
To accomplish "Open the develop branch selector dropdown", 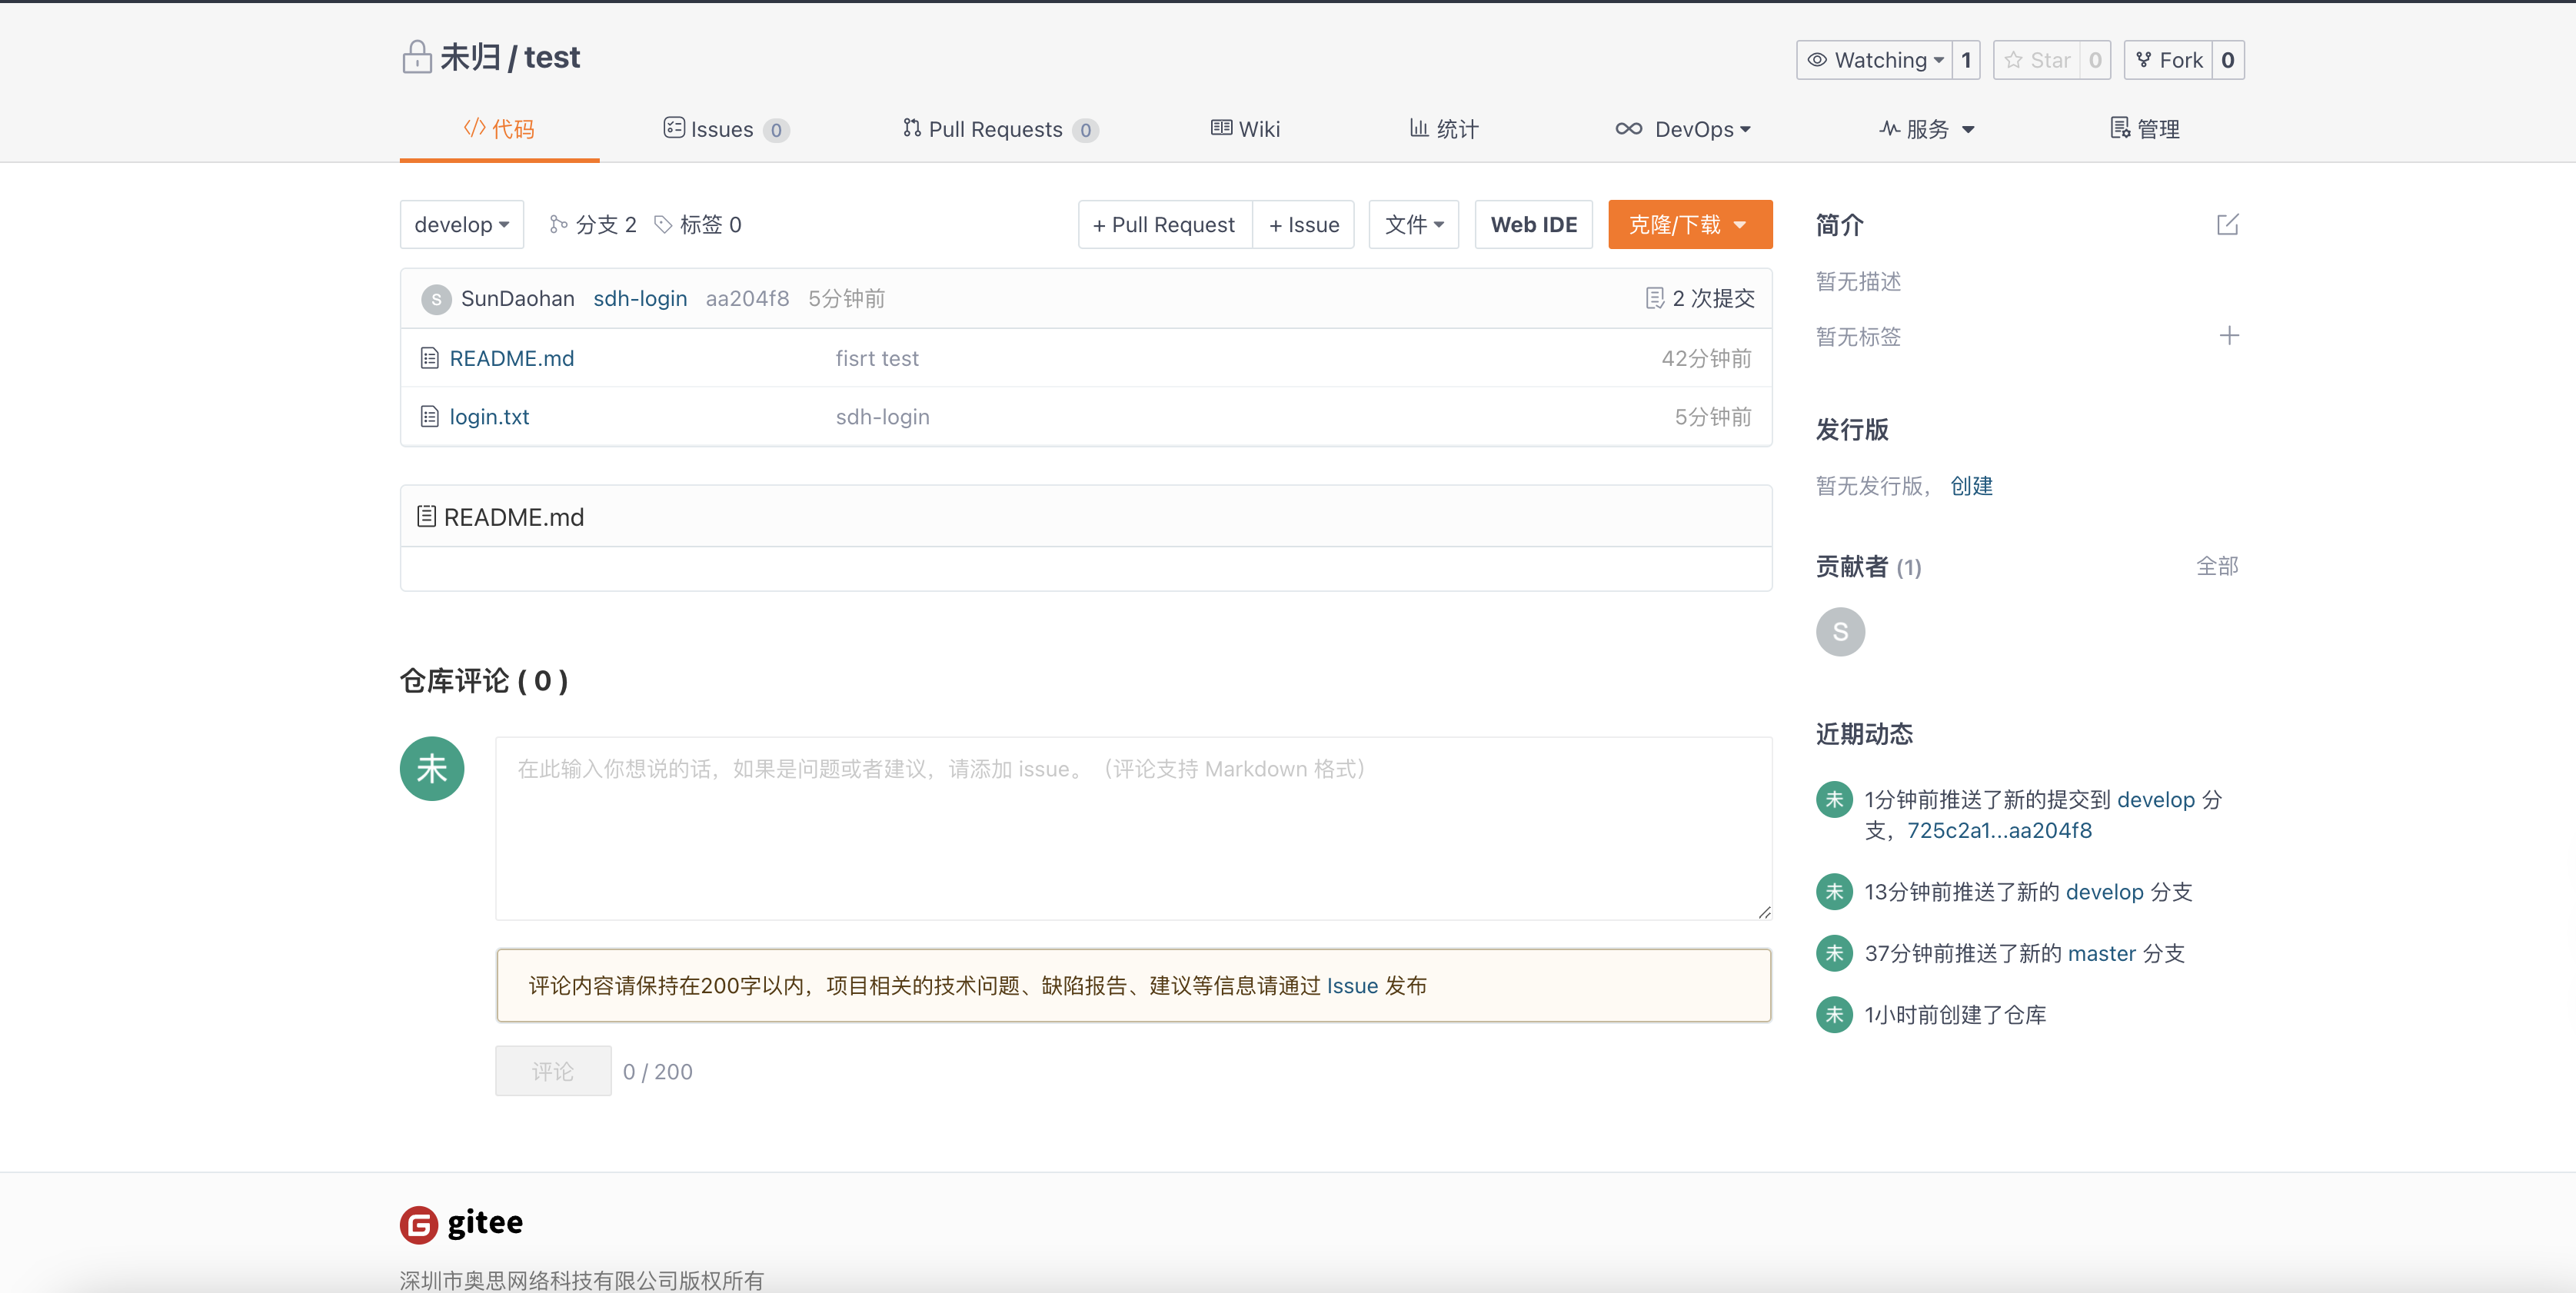I will point(462,225).
